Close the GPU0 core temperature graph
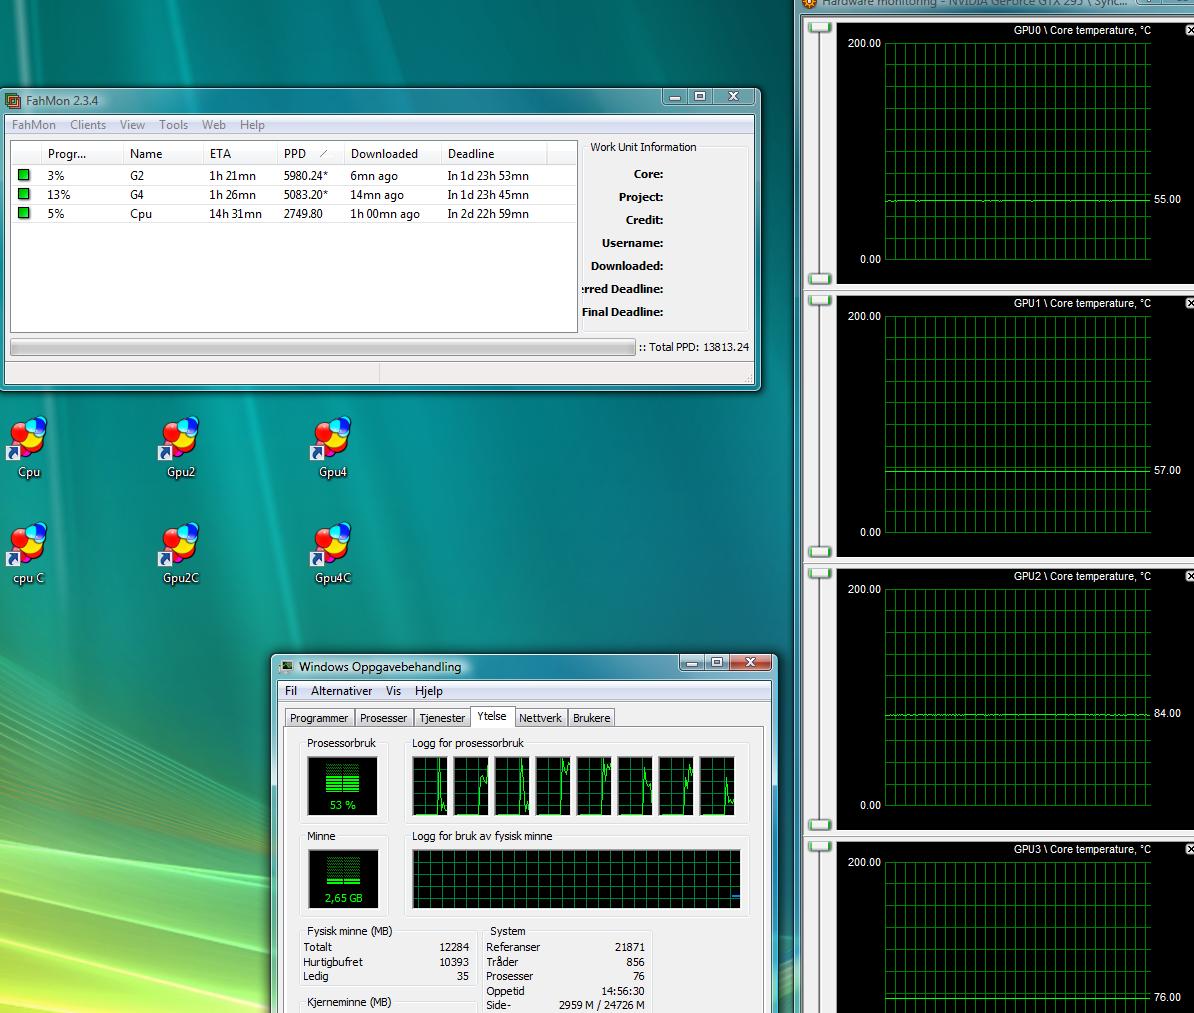Viewport: 1194px width, 1013px height. pyautogui.click(x=1189, y=30)
